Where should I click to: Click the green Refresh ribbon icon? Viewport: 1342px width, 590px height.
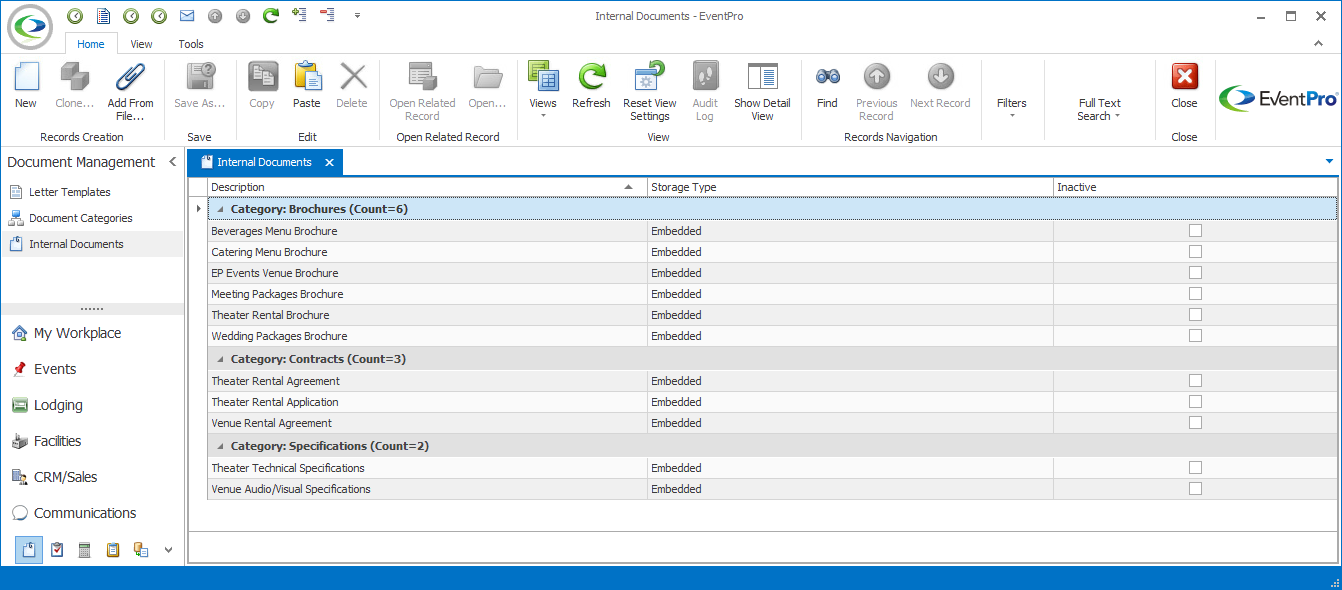(x=591, y=77)
